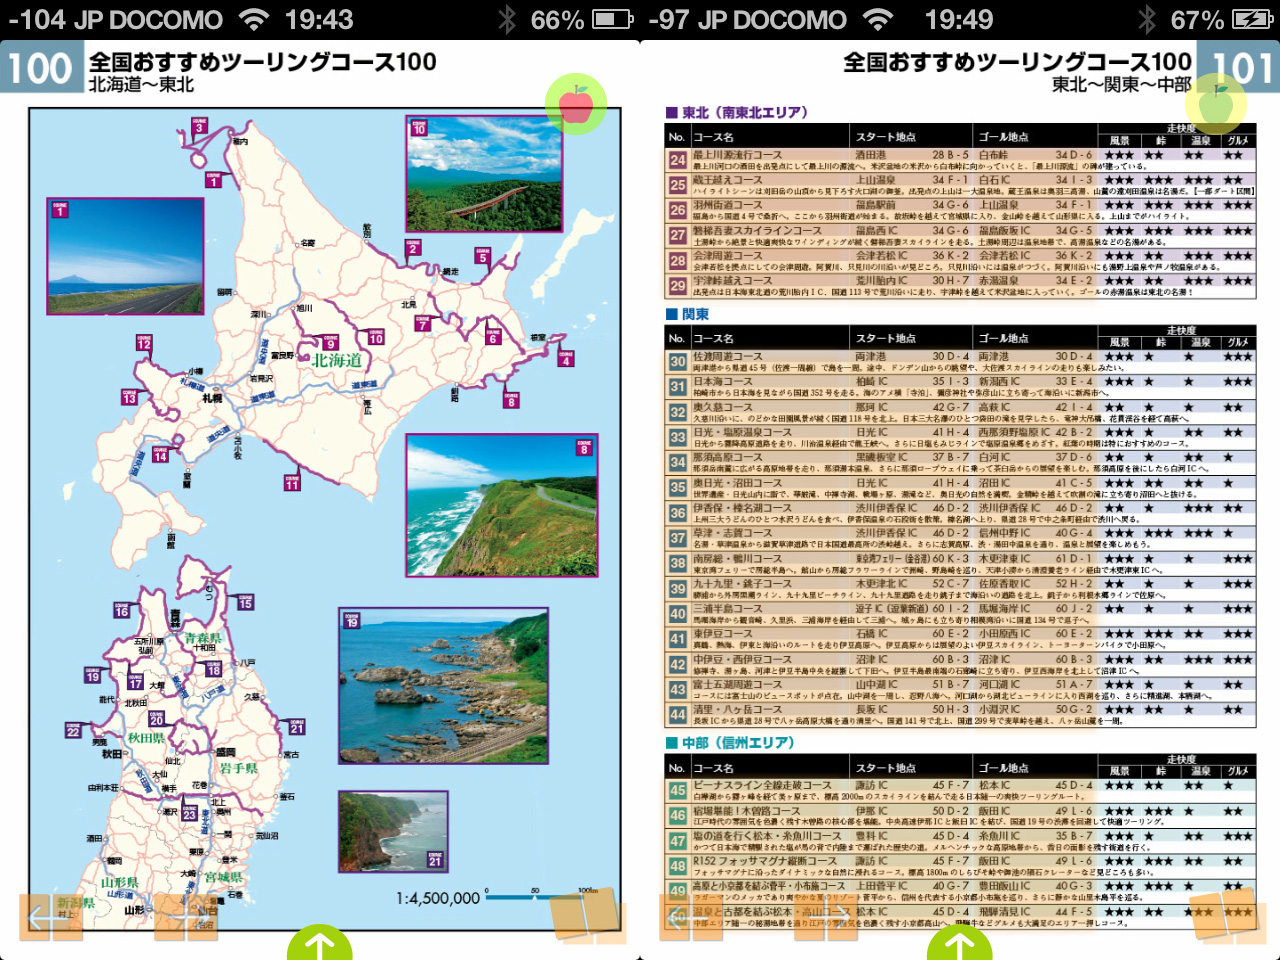Tap the 青森県 prefecture label
Image resolution: width=1280 pixels, height=960 pixels.
tap(203, 638)
